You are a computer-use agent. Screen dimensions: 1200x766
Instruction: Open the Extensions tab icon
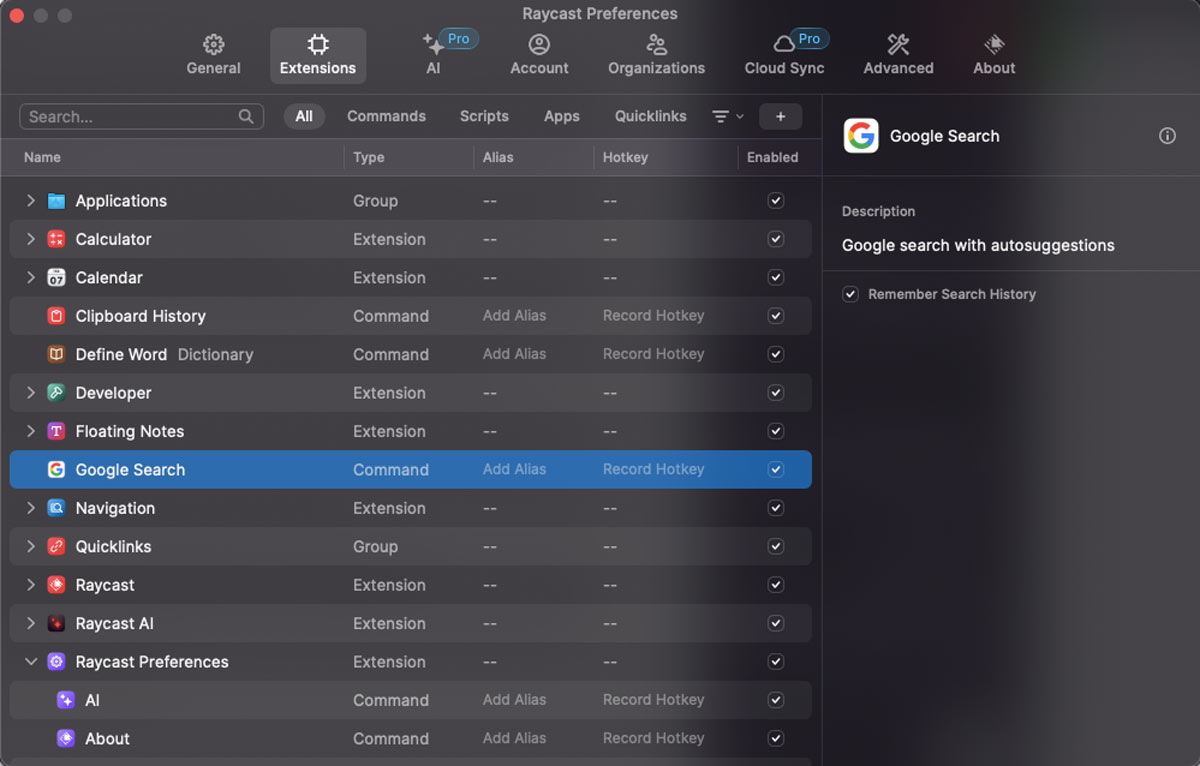point(318,46)
